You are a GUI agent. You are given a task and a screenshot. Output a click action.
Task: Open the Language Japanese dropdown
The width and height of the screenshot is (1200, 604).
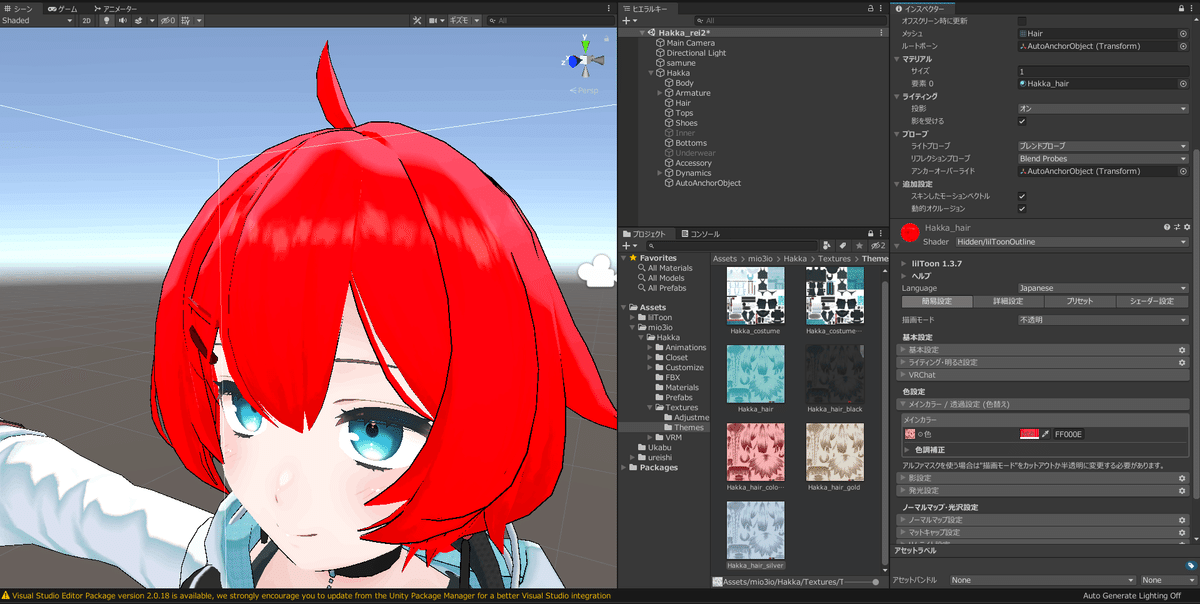[x=1102, y=288]
